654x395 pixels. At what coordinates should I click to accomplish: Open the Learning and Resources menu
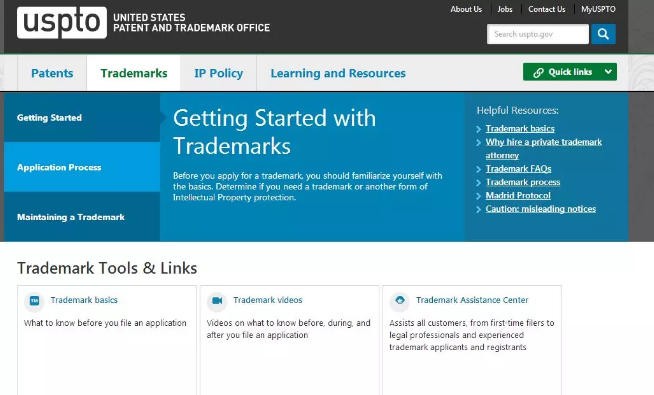tap(338, 73)
